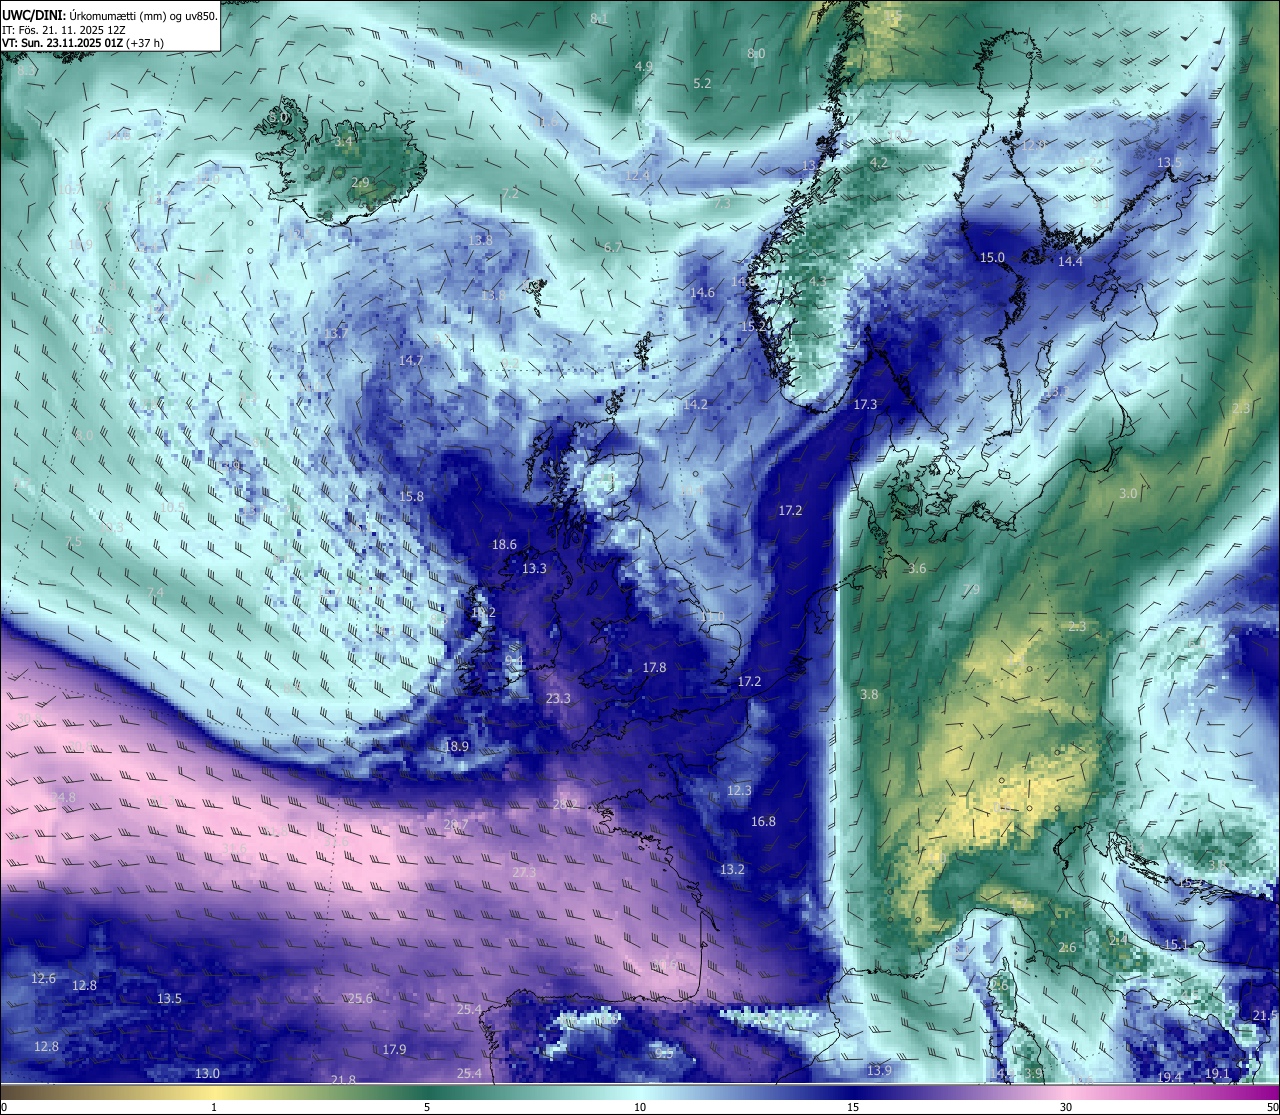Click the 13.3 value over Northern Ireland
The width and height of the screenshot is (1280, 1115).
534,569
